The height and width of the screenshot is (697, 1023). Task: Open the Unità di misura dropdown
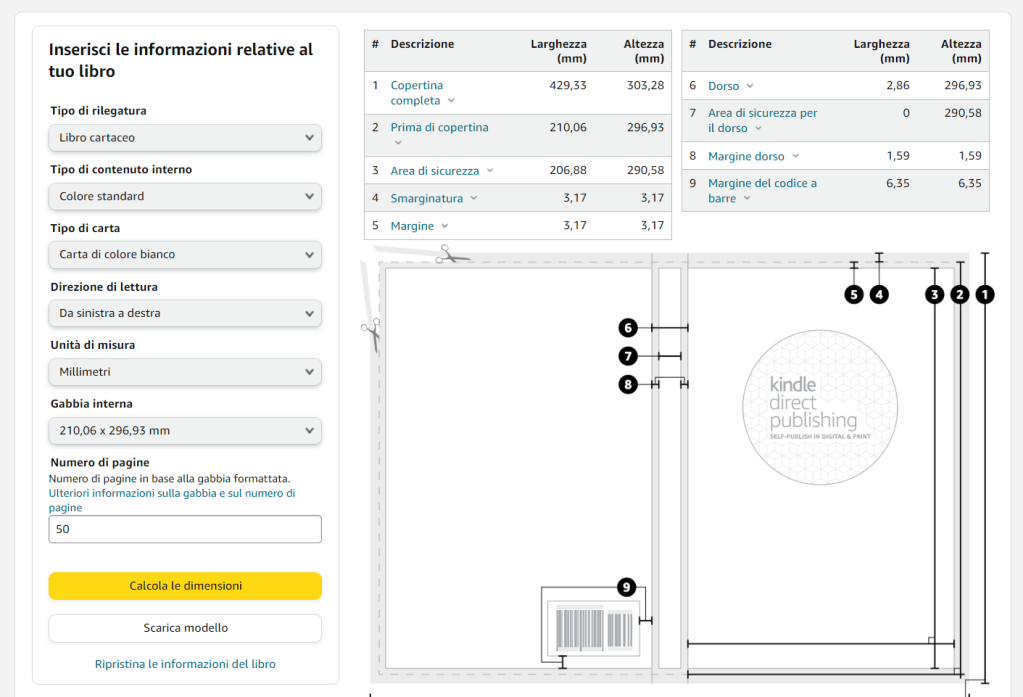pos(185,372)
